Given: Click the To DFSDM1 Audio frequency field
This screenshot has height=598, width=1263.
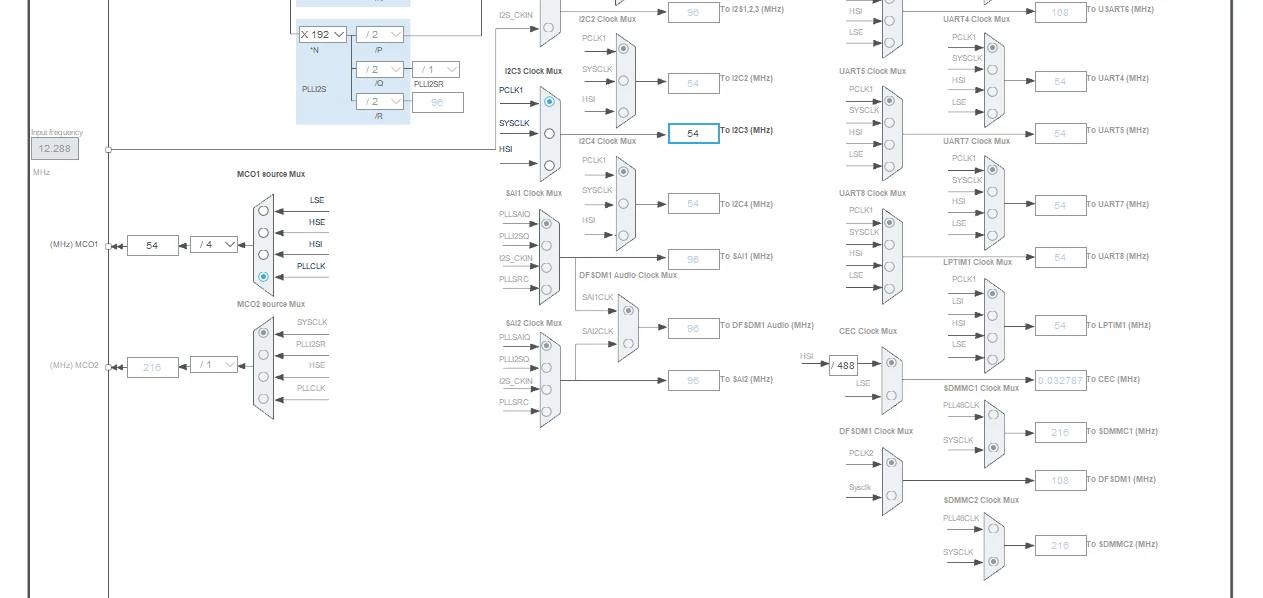Looking at the screenshot, I should tap(694, 328).
